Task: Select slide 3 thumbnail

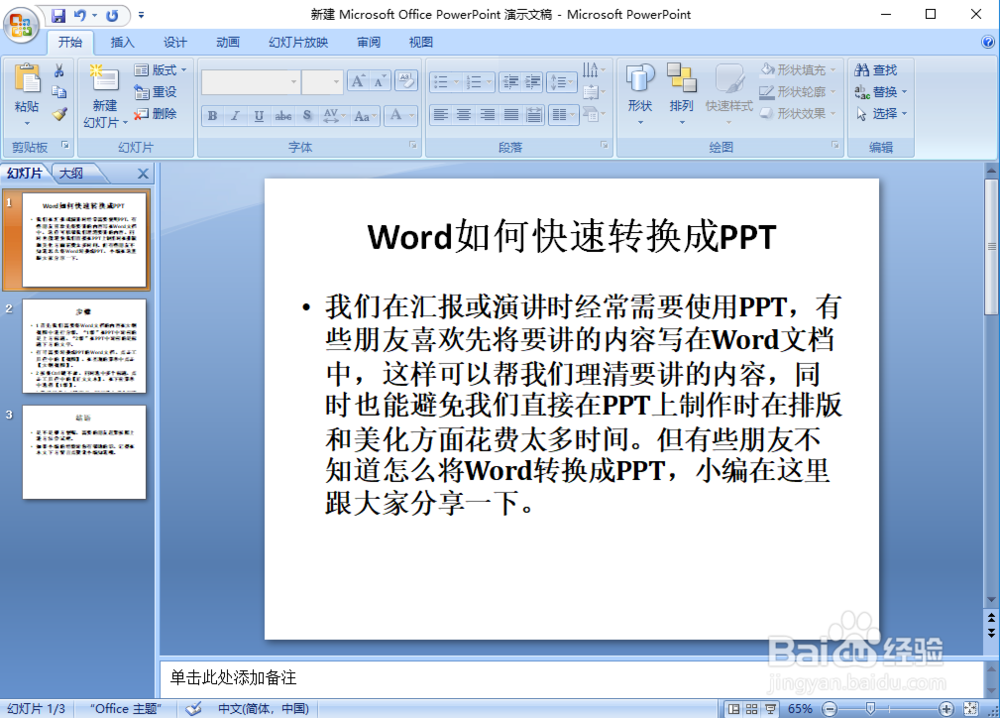Action: (x=84, y=452)
